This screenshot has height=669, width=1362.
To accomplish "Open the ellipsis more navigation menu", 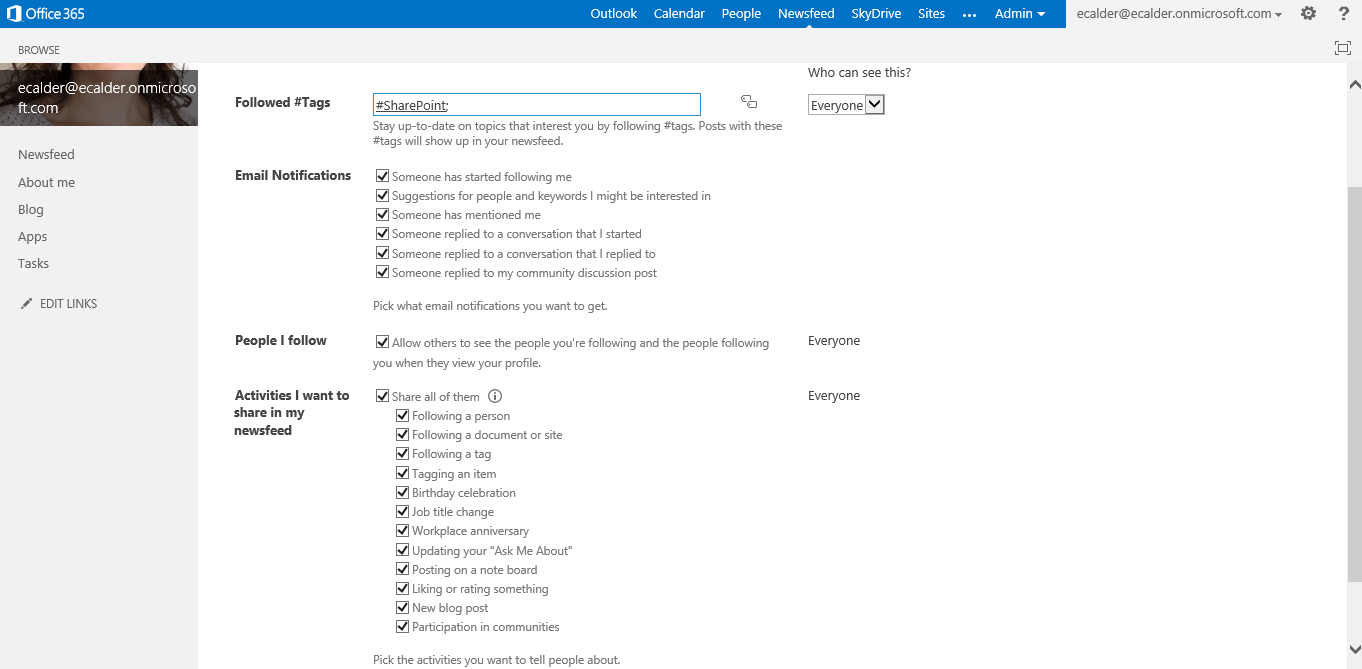I will click(x=969, y=14).
